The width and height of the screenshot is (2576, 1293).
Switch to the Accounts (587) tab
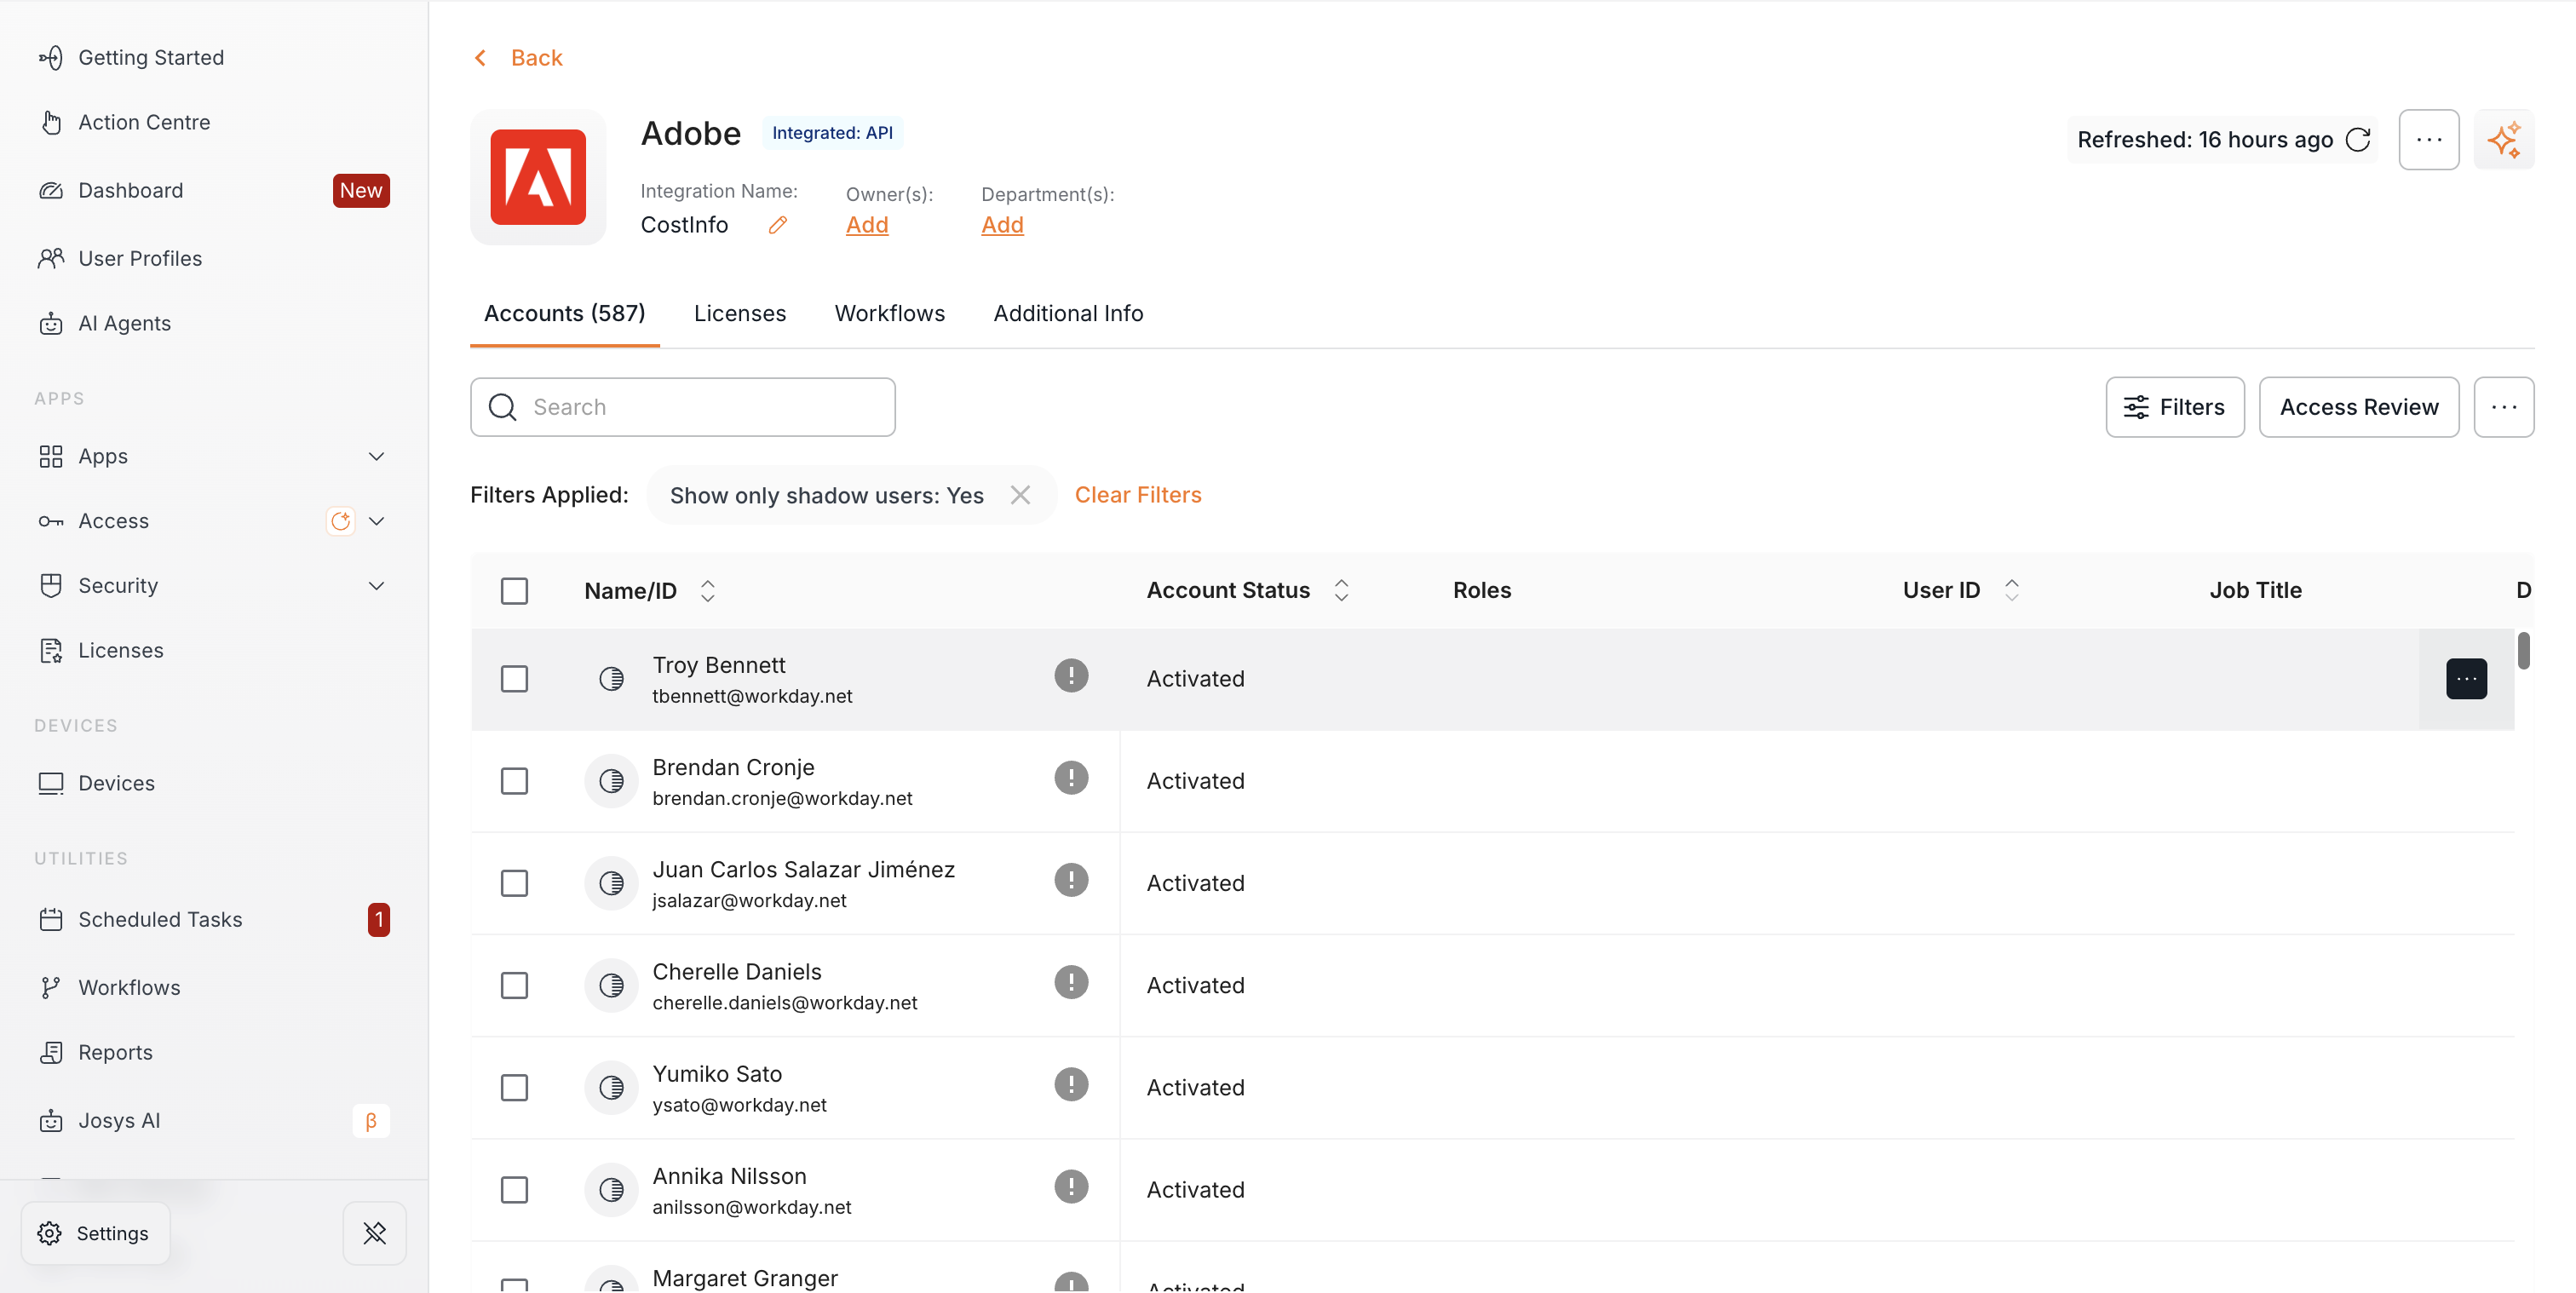pos(564,313)
